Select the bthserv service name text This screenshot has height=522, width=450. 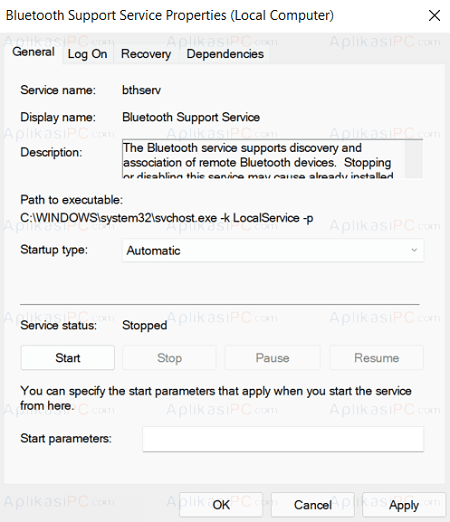pos(141,90)
